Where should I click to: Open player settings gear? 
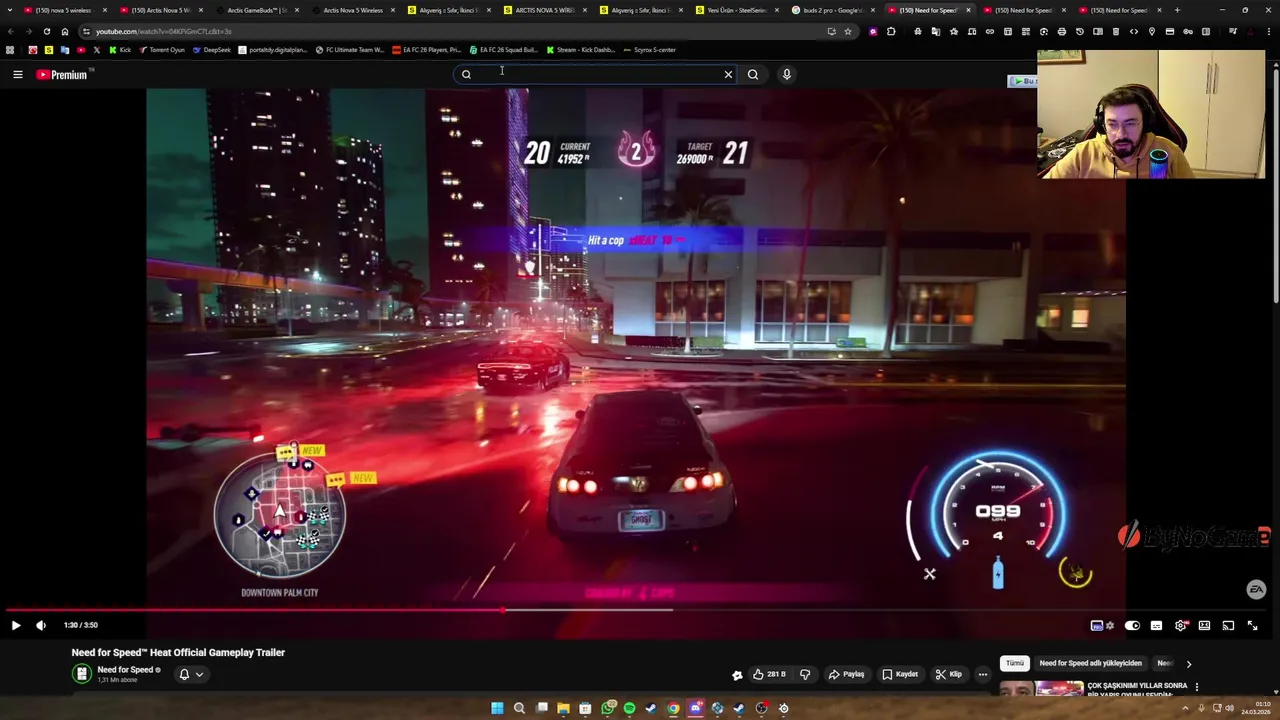1180,626
